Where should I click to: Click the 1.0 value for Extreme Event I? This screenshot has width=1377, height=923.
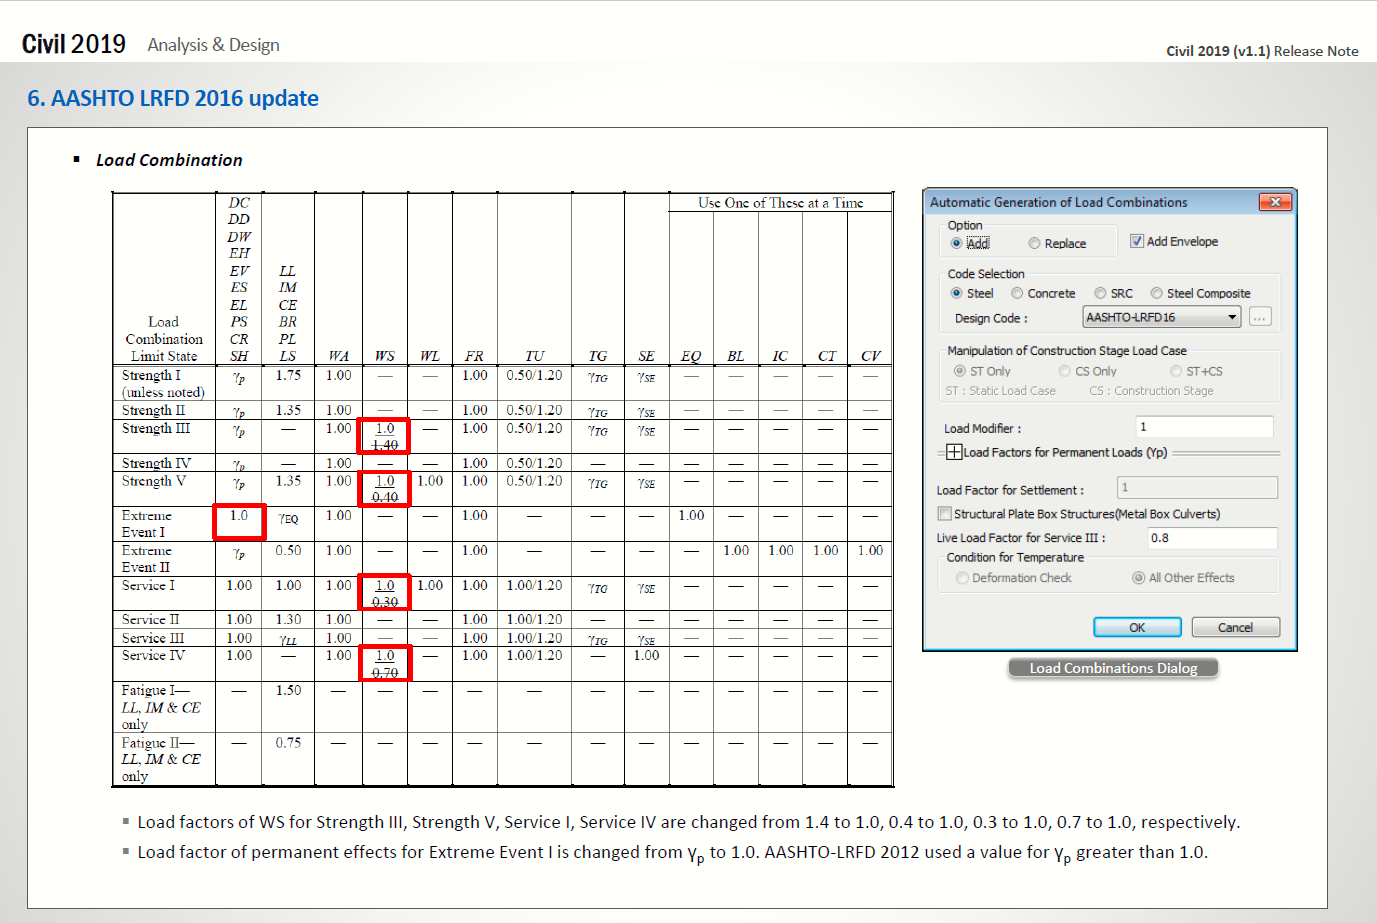coord(239,516)
